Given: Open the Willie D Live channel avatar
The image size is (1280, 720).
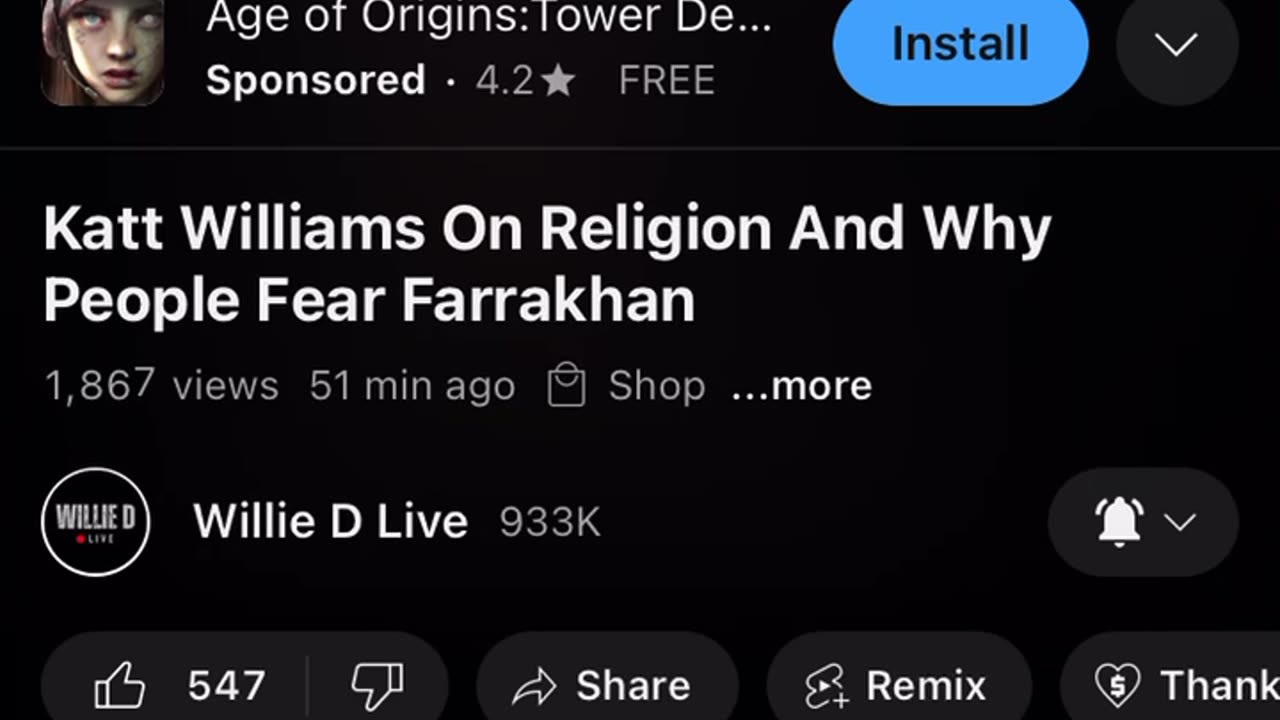Looking at the screenshot, I should [x=96, y=522].
